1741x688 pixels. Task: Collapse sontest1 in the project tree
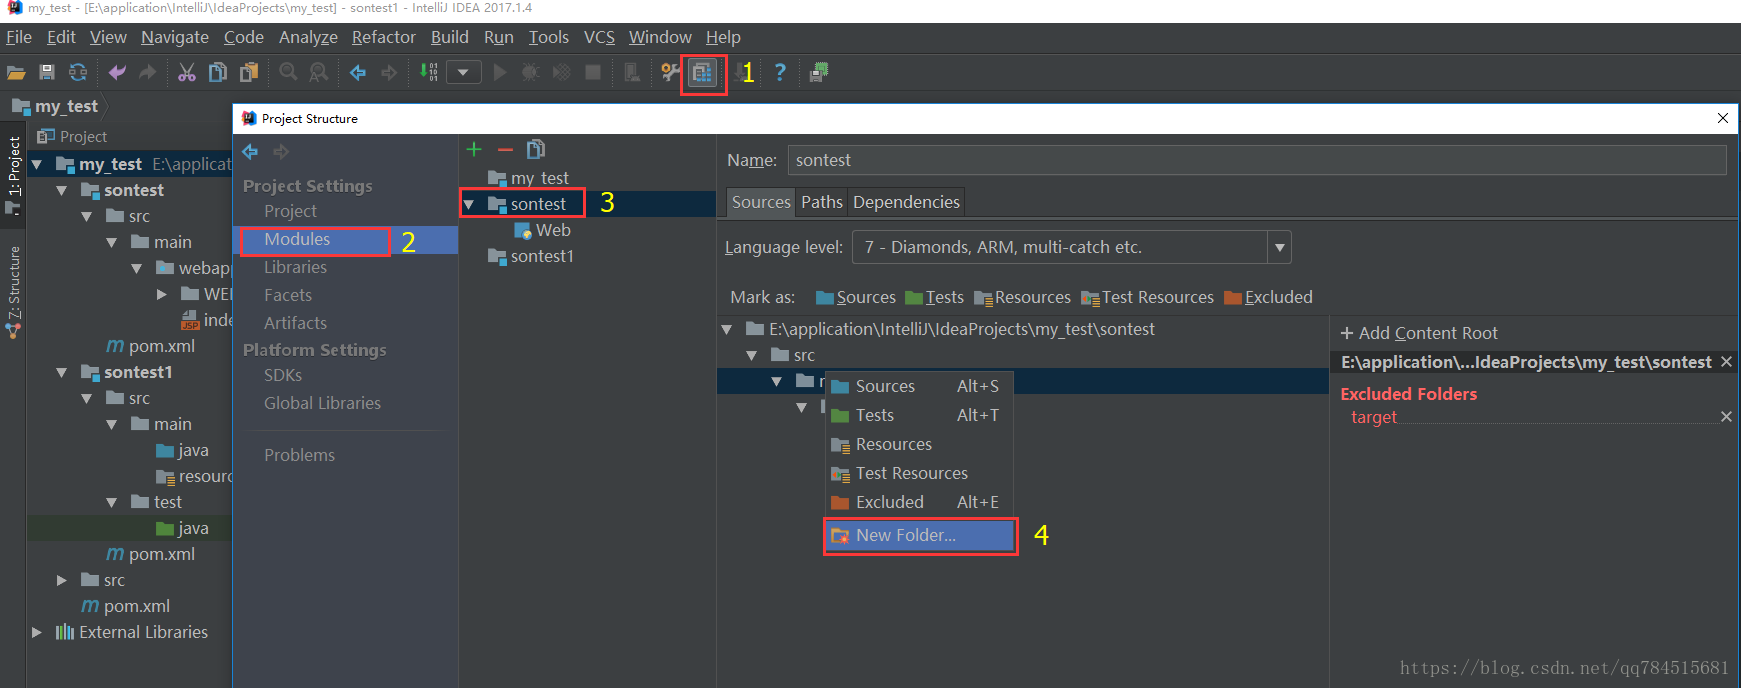point(62,372)
